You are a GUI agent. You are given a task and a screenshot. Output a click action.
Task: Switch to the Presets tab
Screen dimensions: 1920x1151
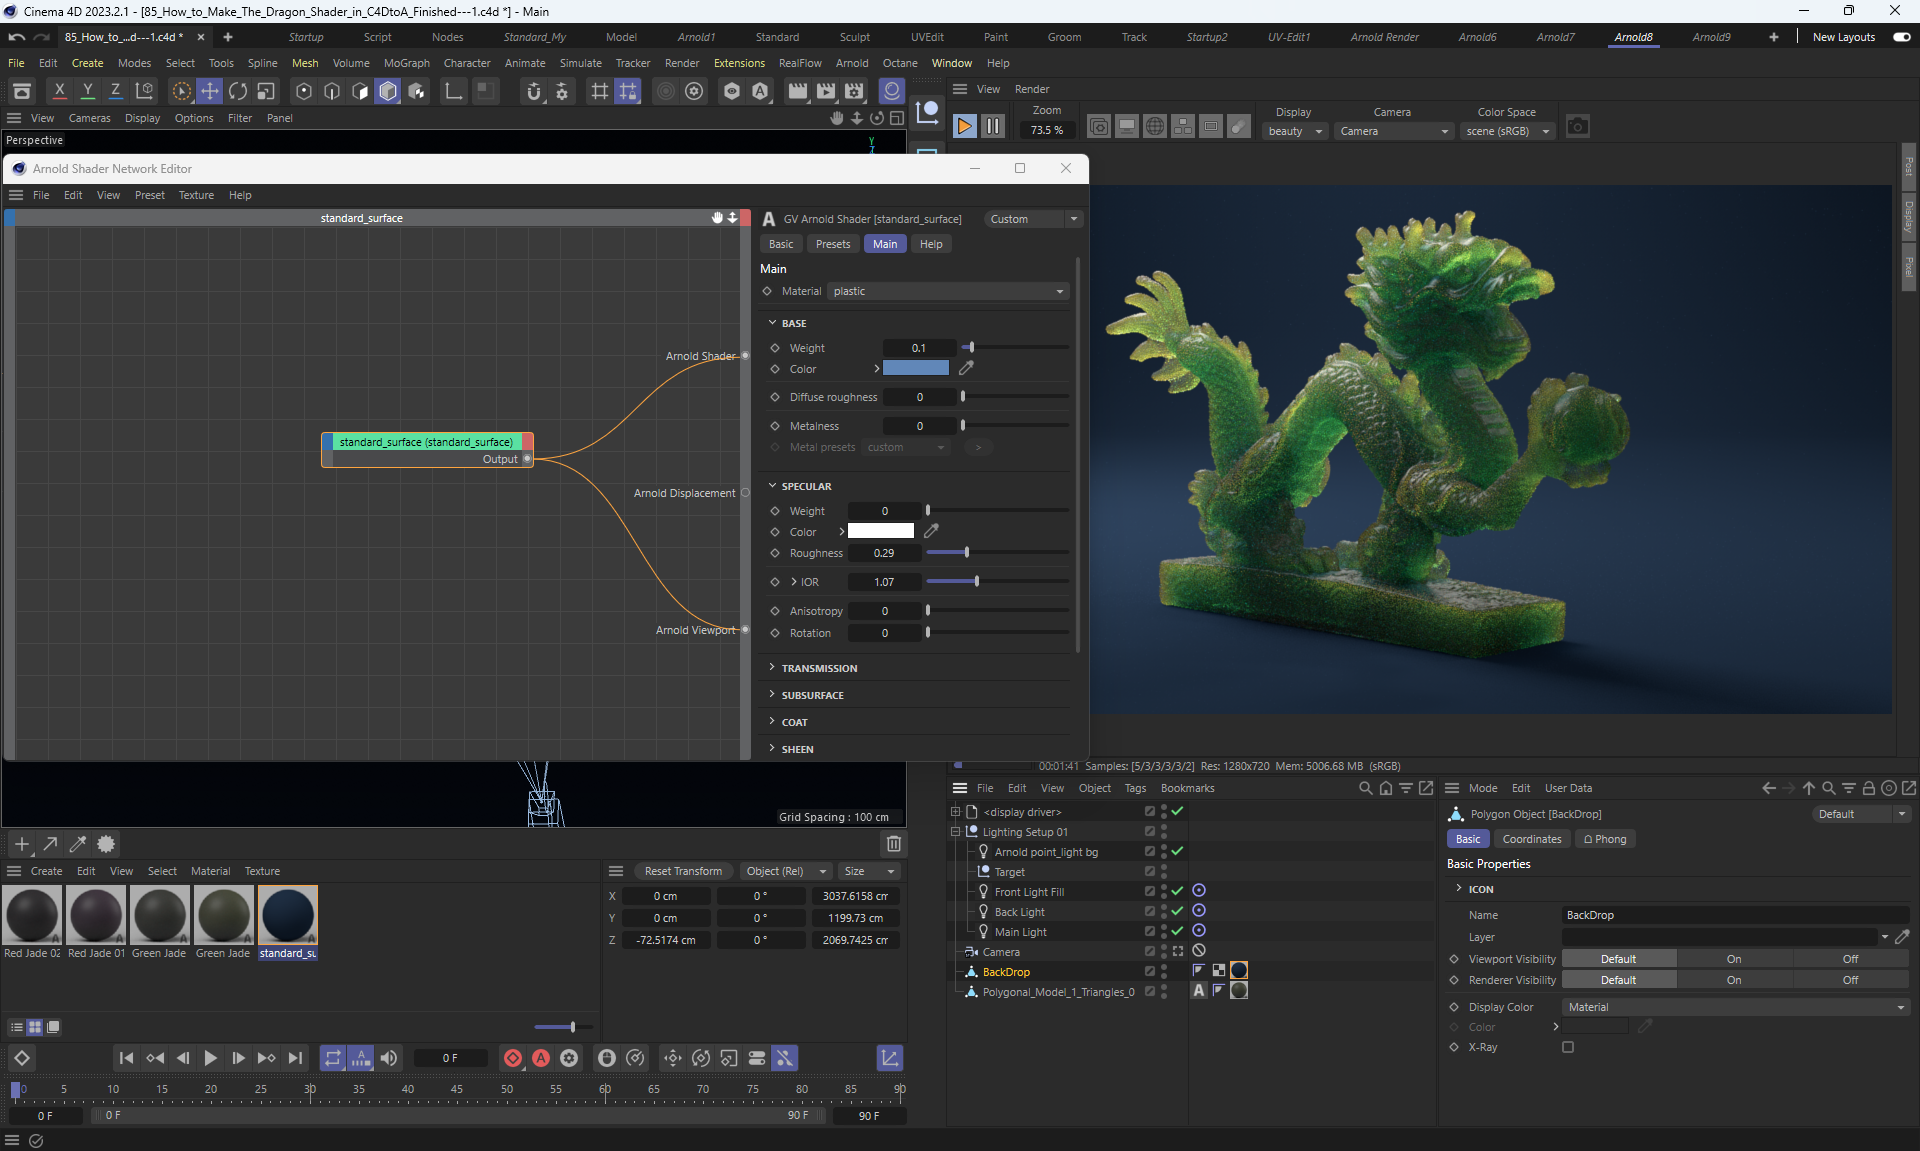tap(832, 244)
